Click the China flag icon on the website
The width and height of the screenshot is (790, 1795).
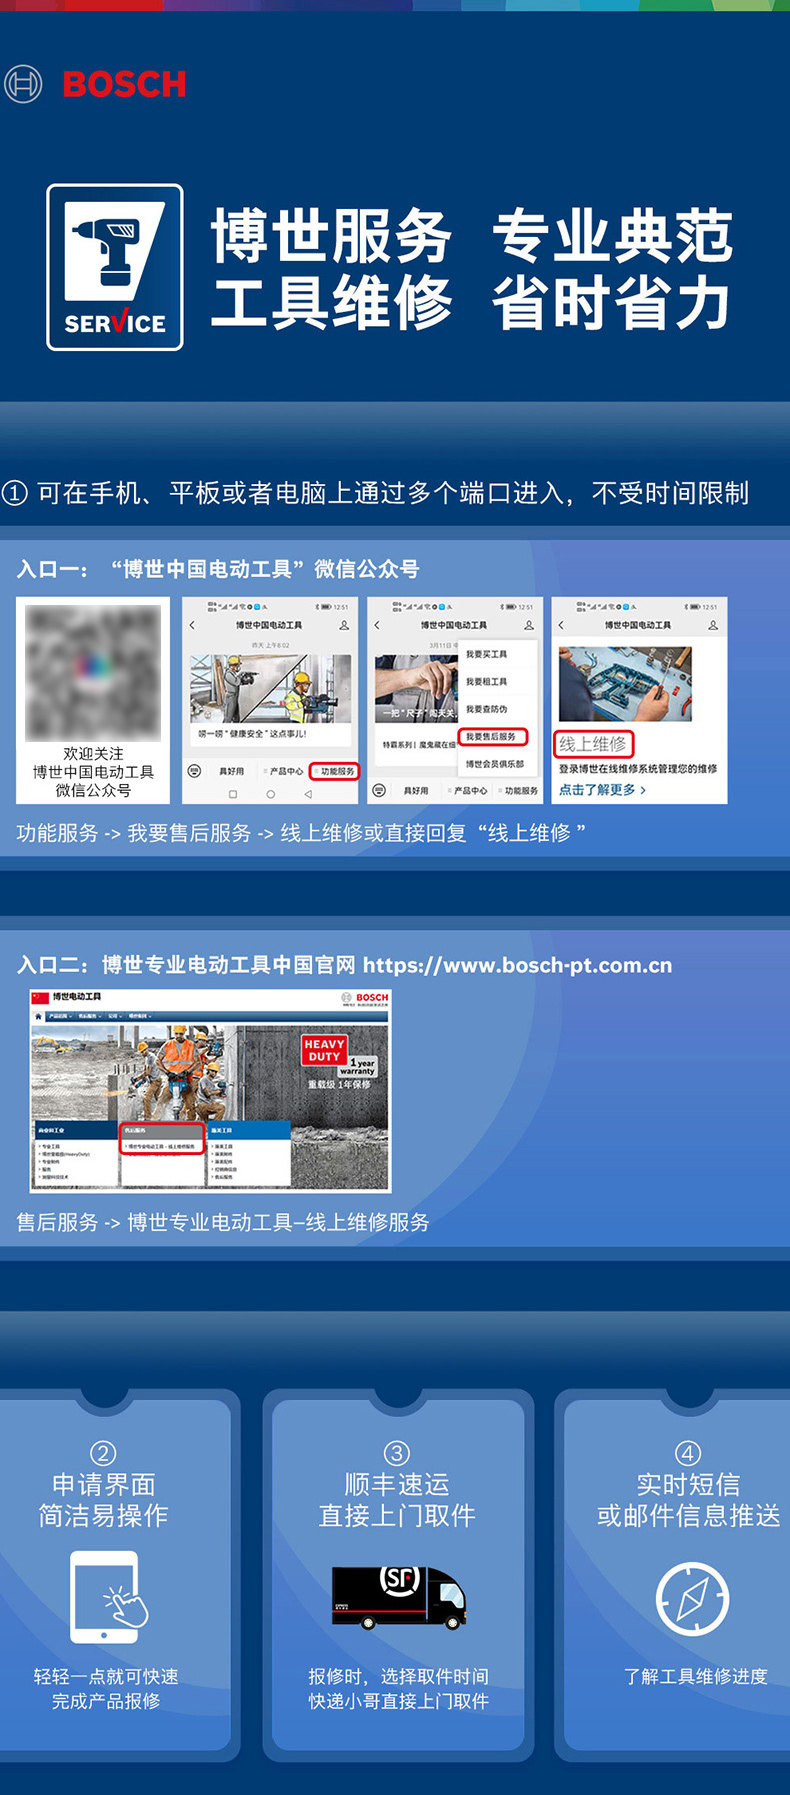tap(40, 997)
